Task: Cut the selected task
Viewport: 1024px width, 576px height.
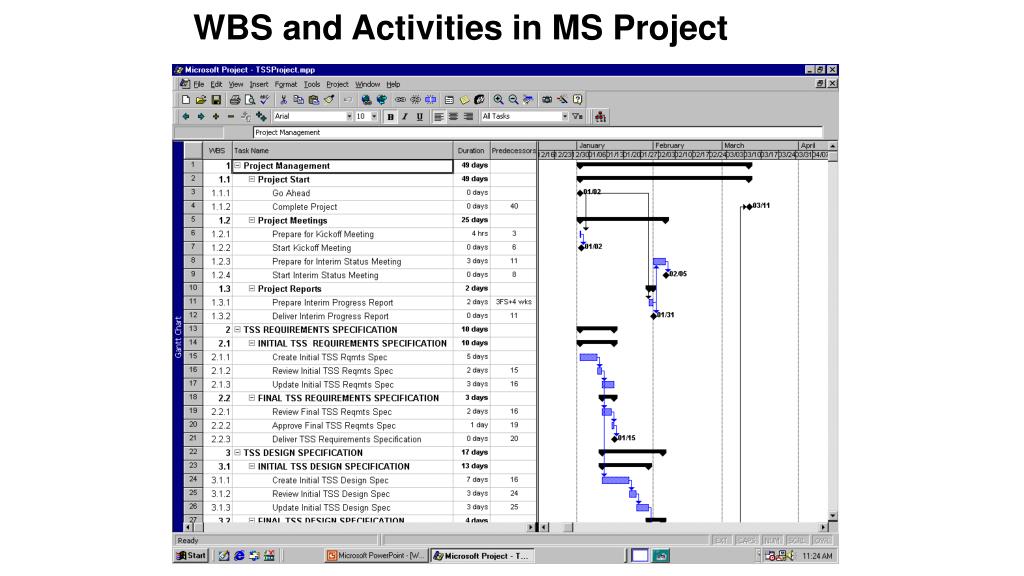Action: (x=283, y=100)
